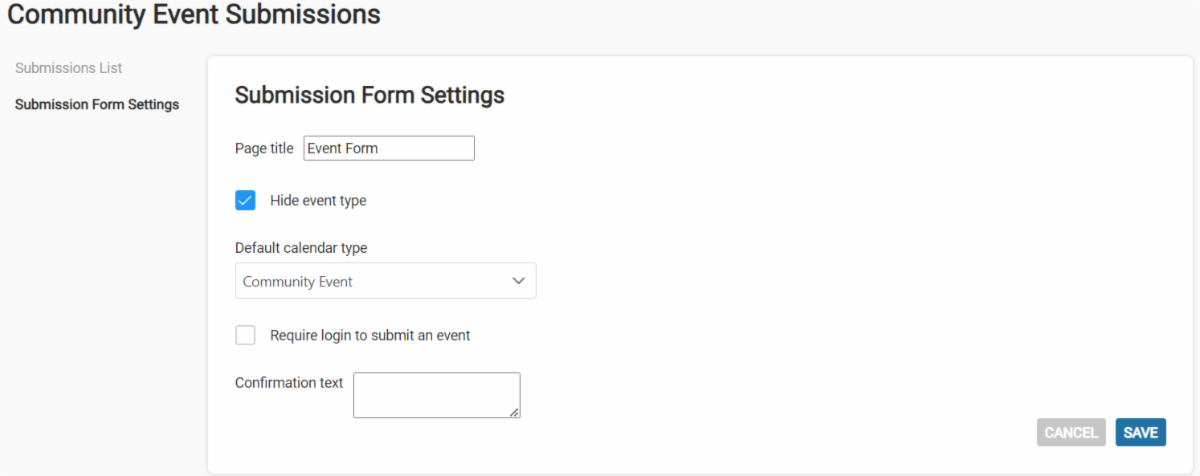Open the Submissions List page
Screen dimensions: 1200x476
(x=68, y=68)
